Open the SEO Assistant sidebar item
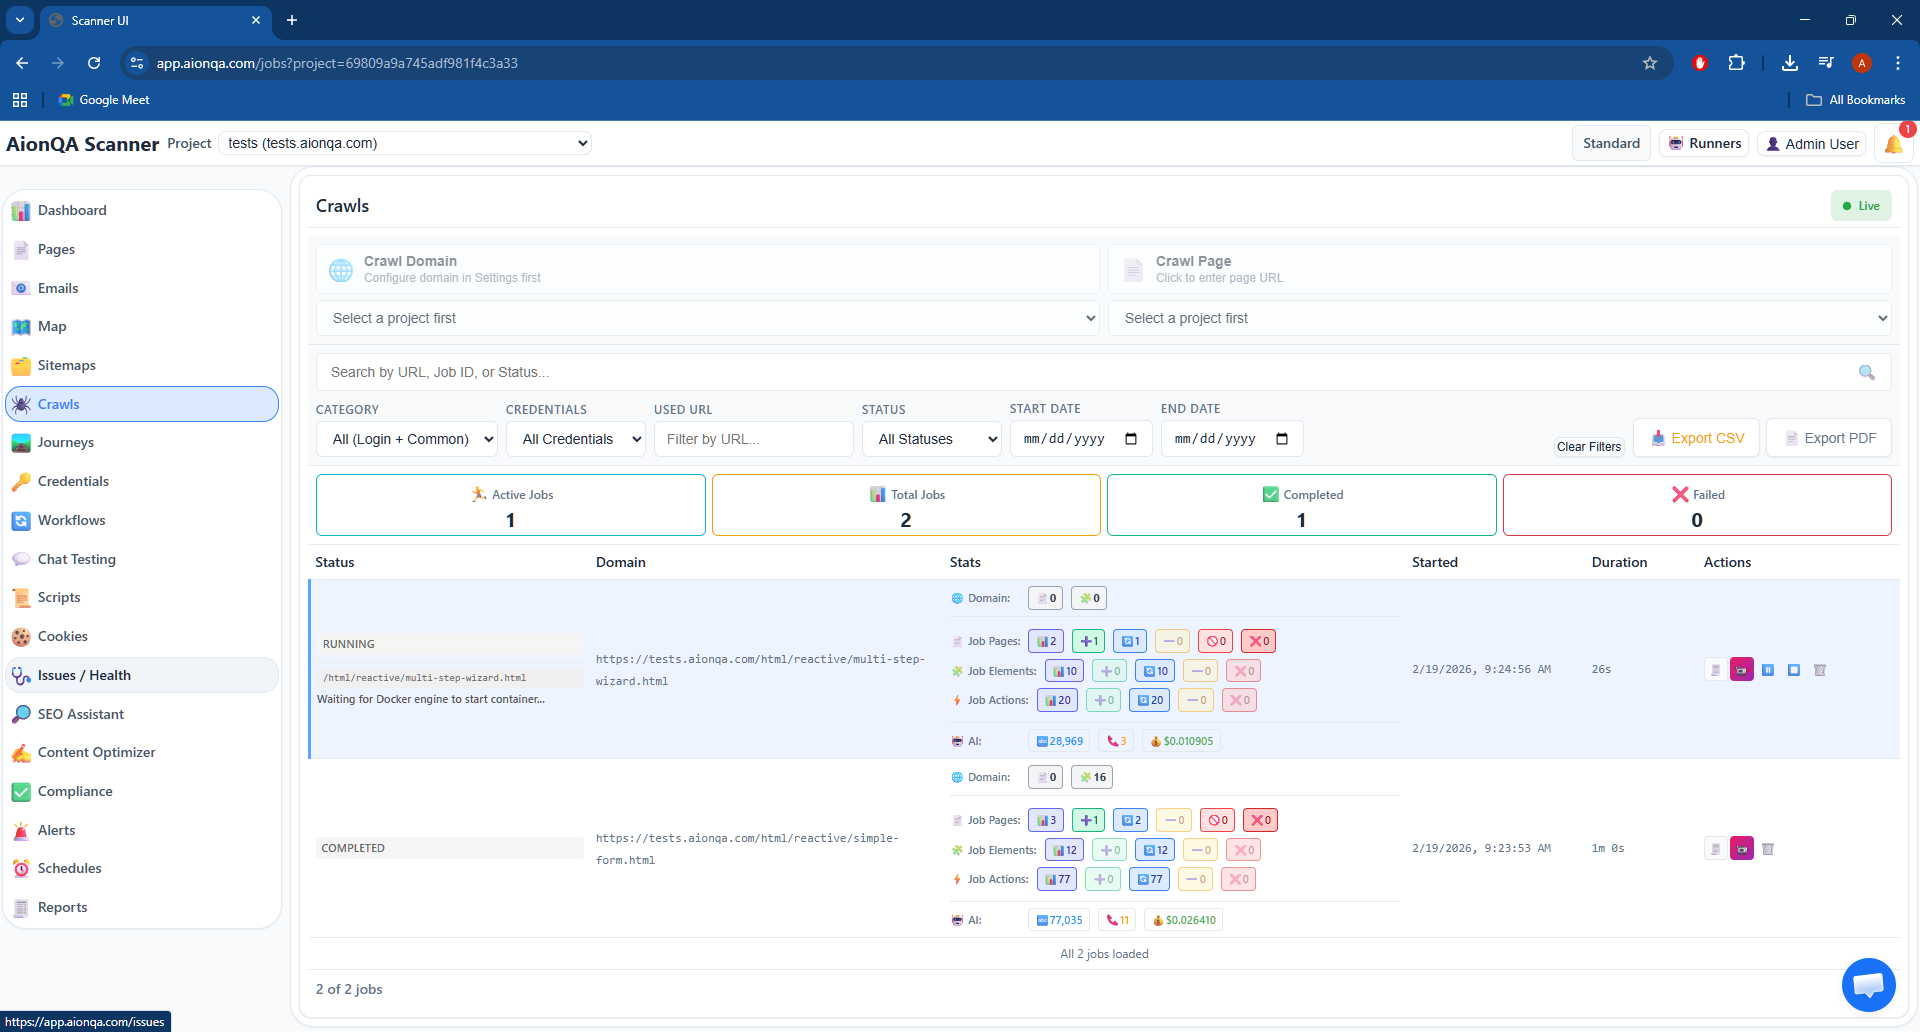The height and width of the screenshot is (1032, 1920). 81,714
